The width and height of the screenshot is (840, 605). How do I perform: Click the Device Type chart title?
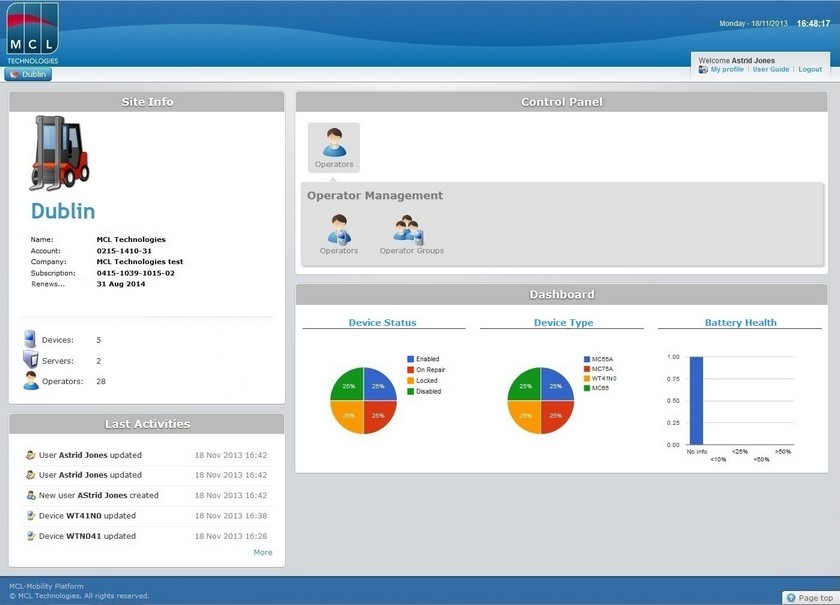pos(564,323)
